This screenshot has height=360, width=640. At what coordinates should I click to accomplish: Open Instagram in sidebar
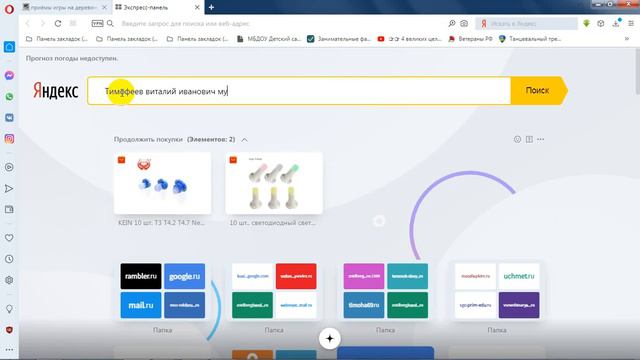(9, 139)
